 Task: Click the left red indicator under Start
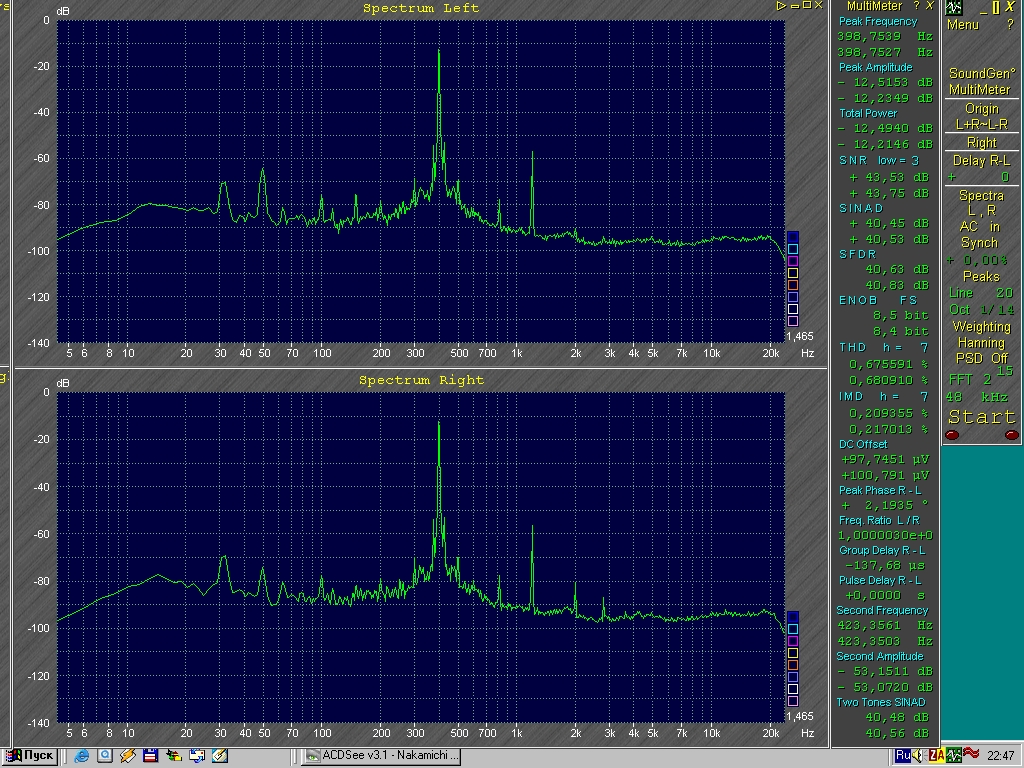pos(952,435)
